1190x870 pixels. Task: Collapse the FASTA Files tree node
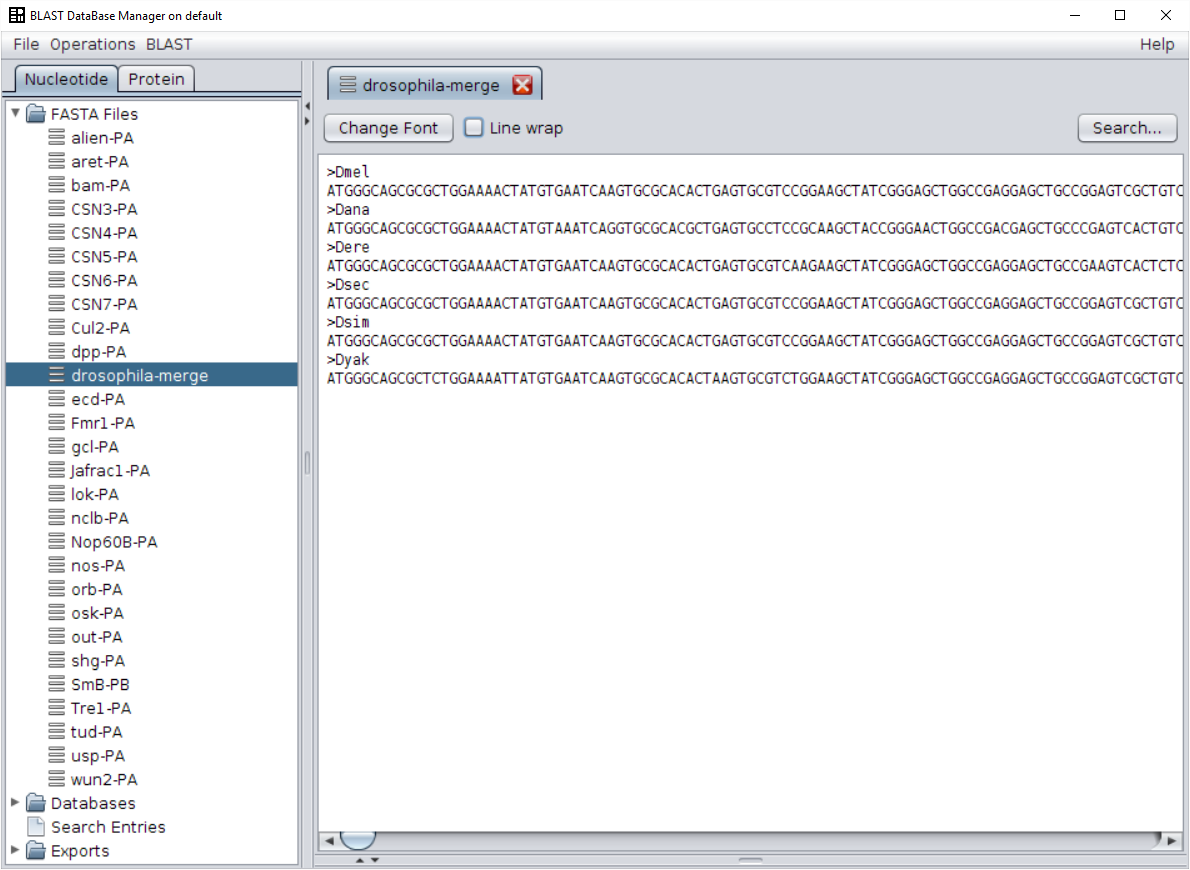click(x=15, y=113)
